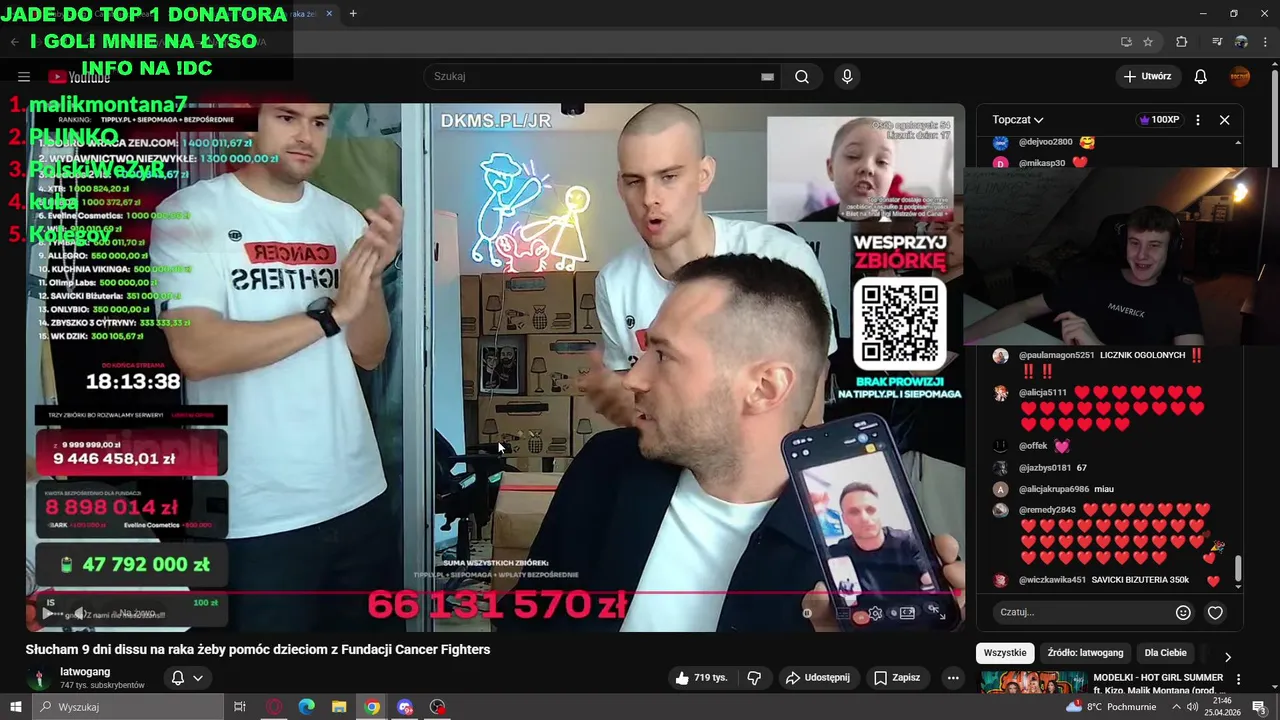
Task: Click the live chat scrollbar
Action: 1238,567
